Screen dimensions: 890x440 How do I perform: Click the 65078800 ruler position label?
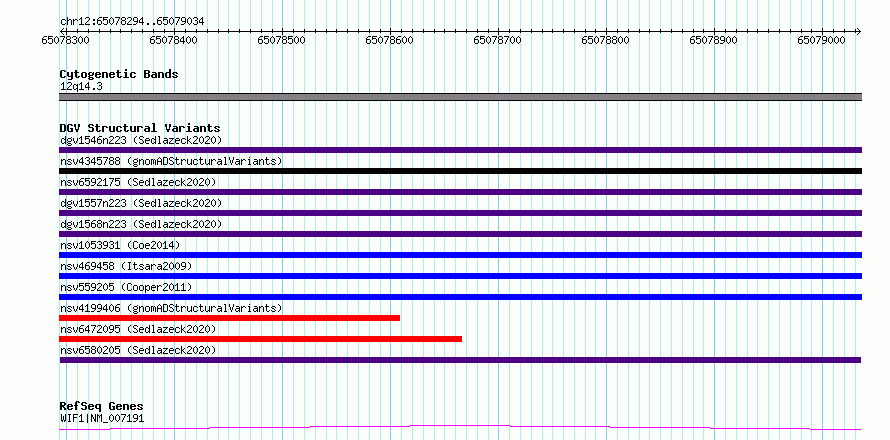pos(606,40)
